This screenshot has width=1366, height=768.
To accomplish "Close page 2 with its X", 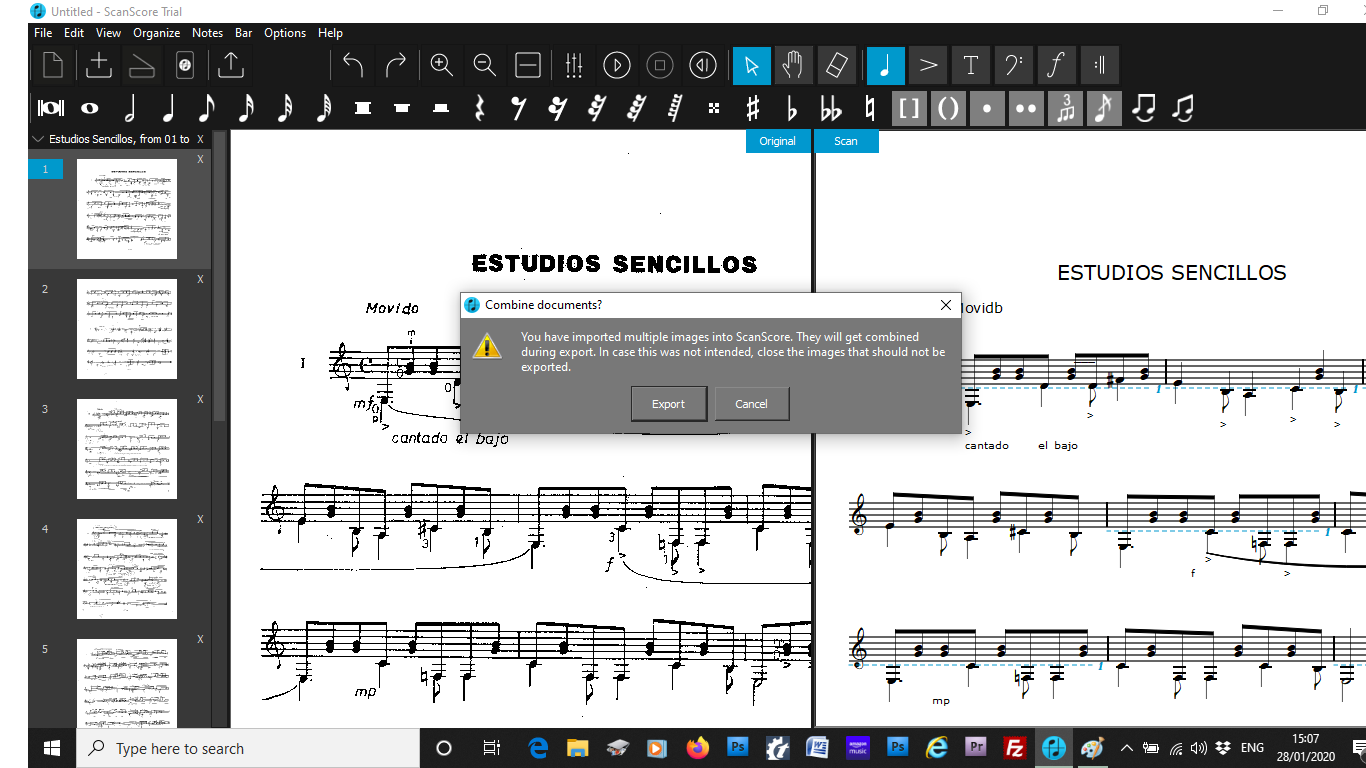I will [x=200, y=279].
